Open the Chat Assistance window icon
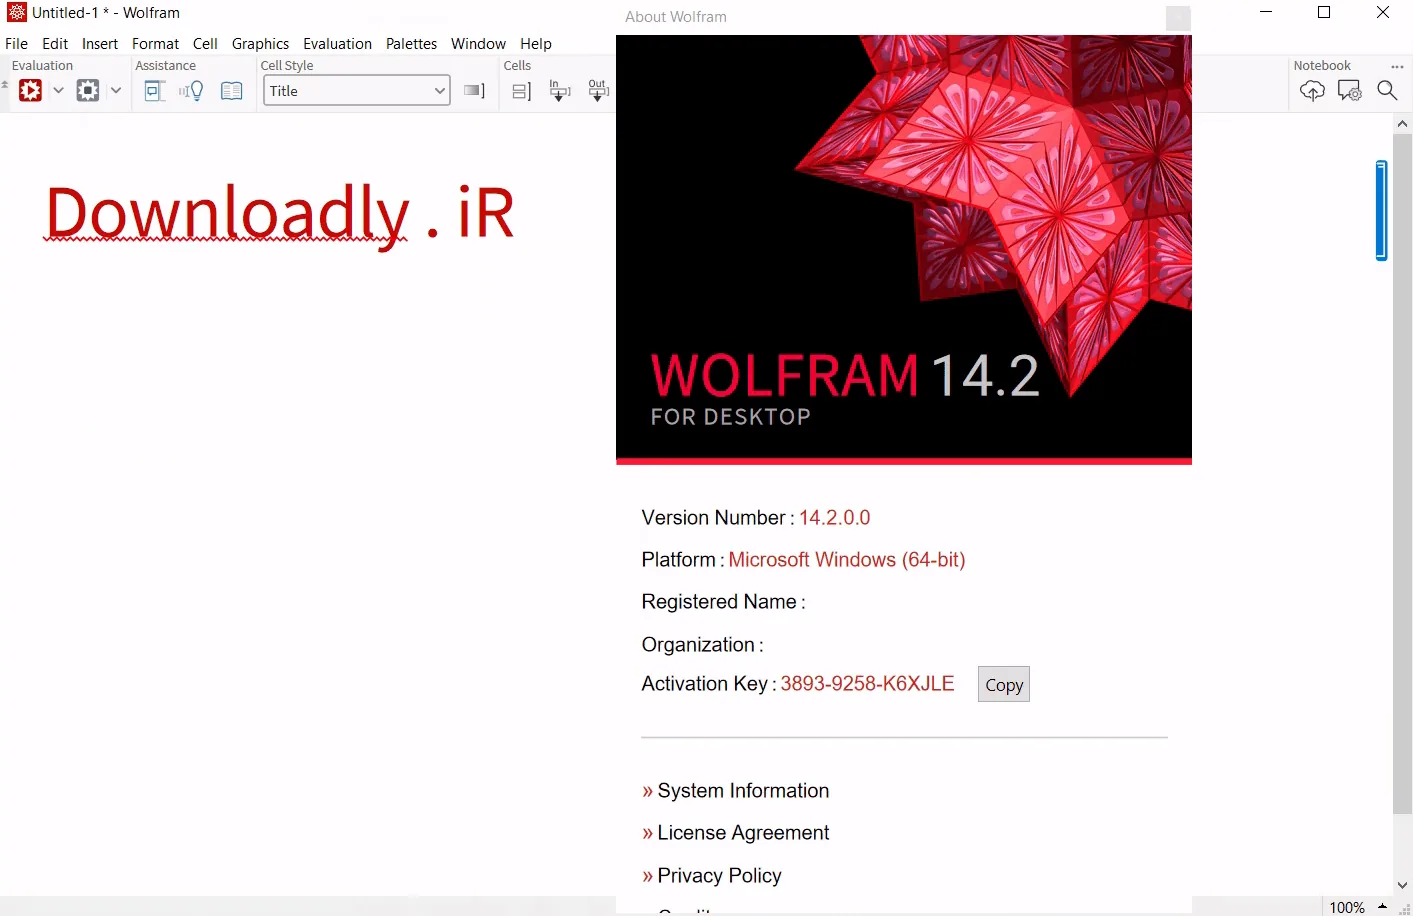Viewport: 1413px width, 916px height. point(154,91)
